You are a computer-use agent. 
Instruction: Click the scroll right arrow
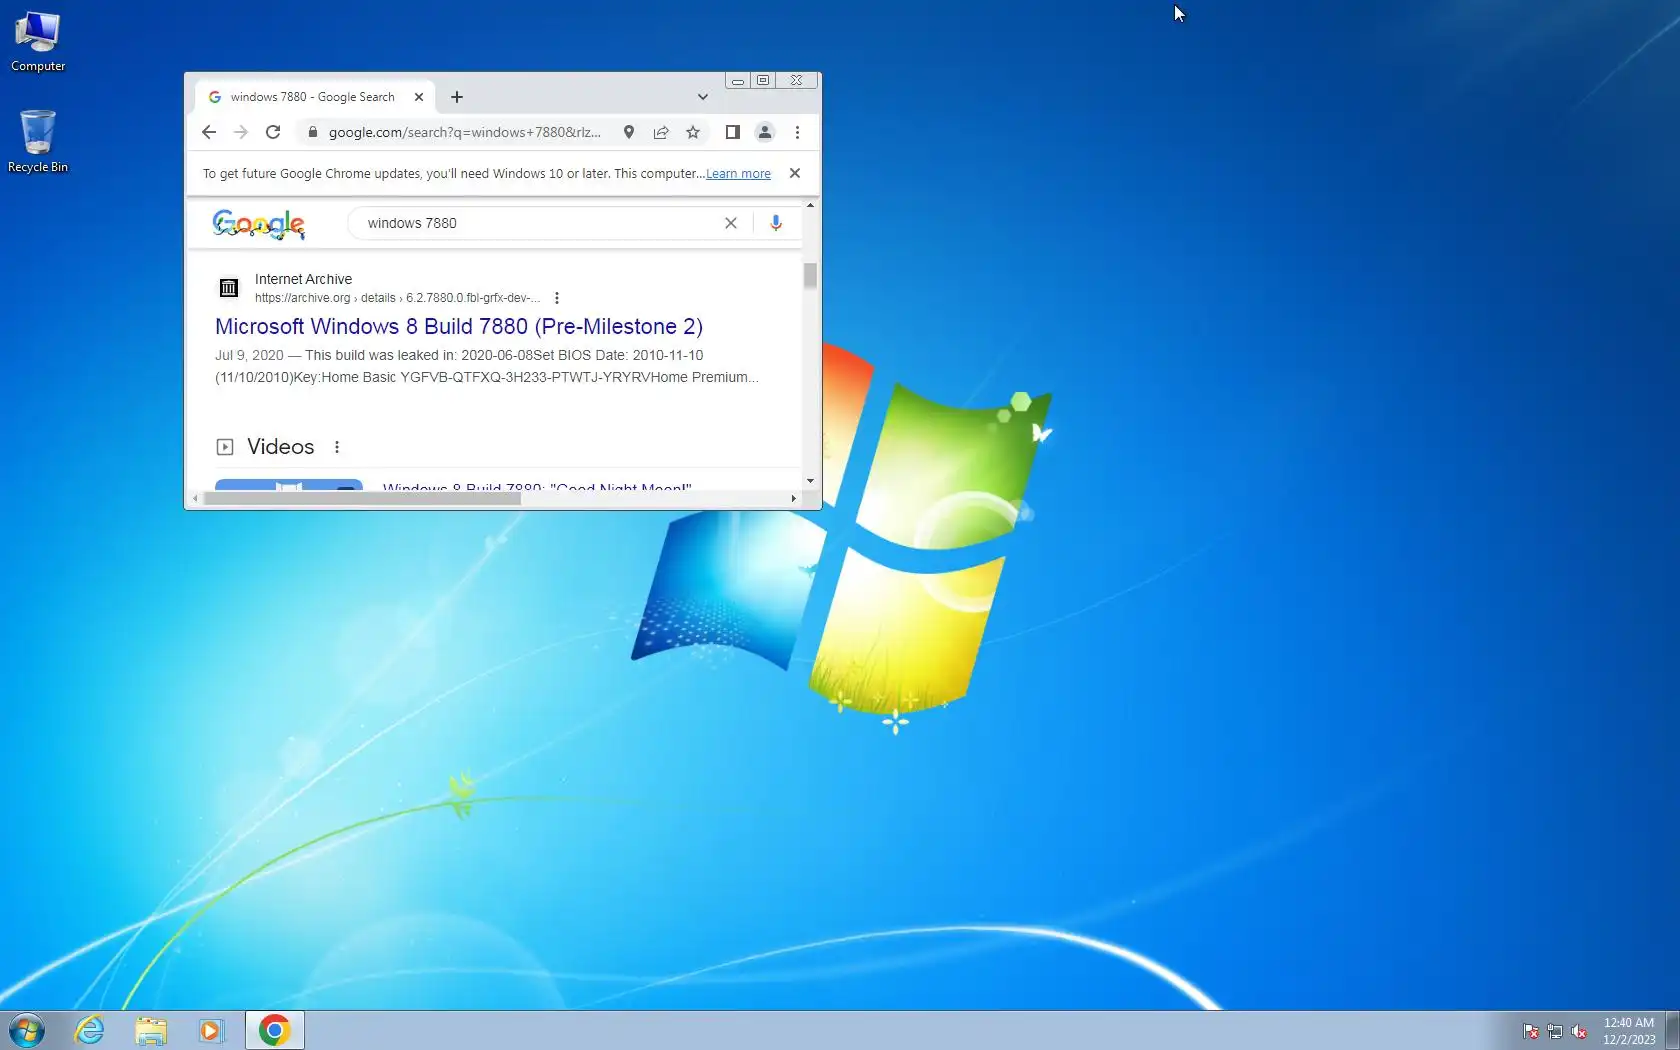coord(794,498)
